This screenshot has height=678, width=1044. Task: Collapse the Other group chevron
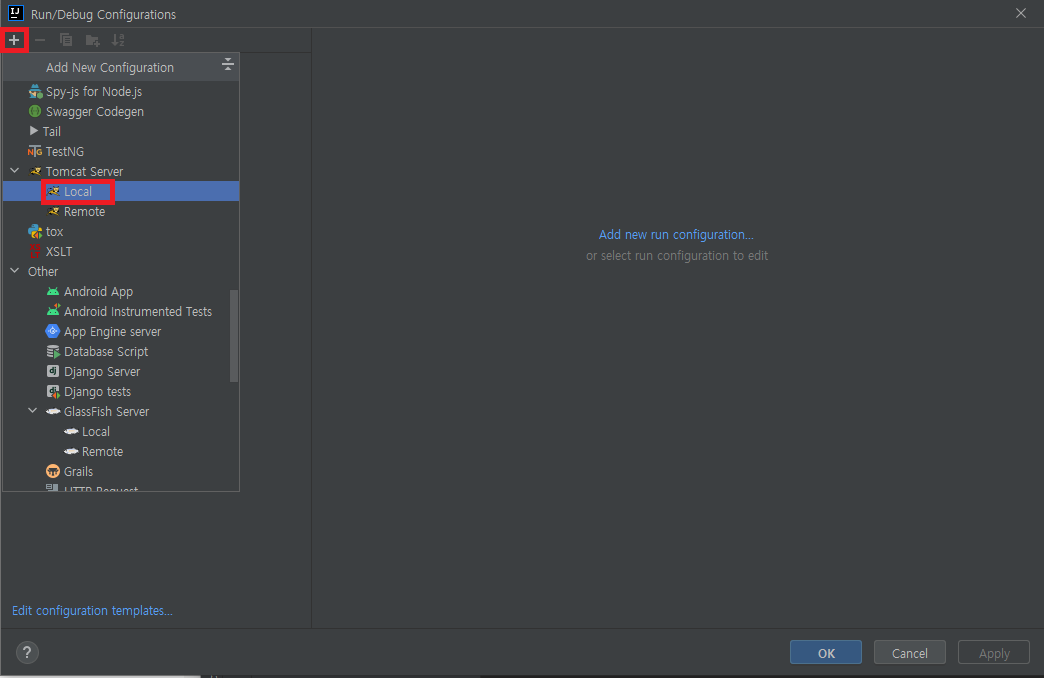[15, 271]
